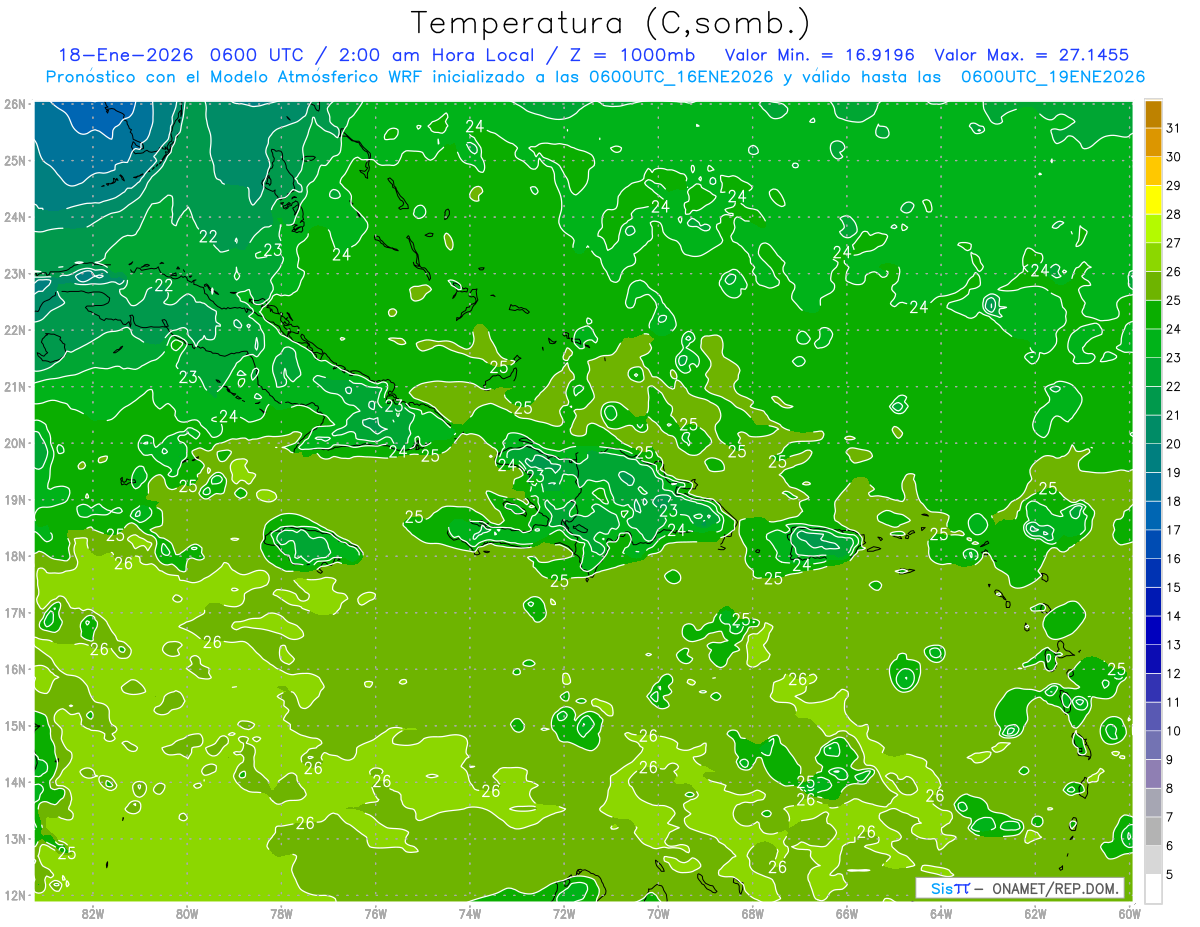
Task: Click the longitude label "72W"
Action: [x=564, y=913]
